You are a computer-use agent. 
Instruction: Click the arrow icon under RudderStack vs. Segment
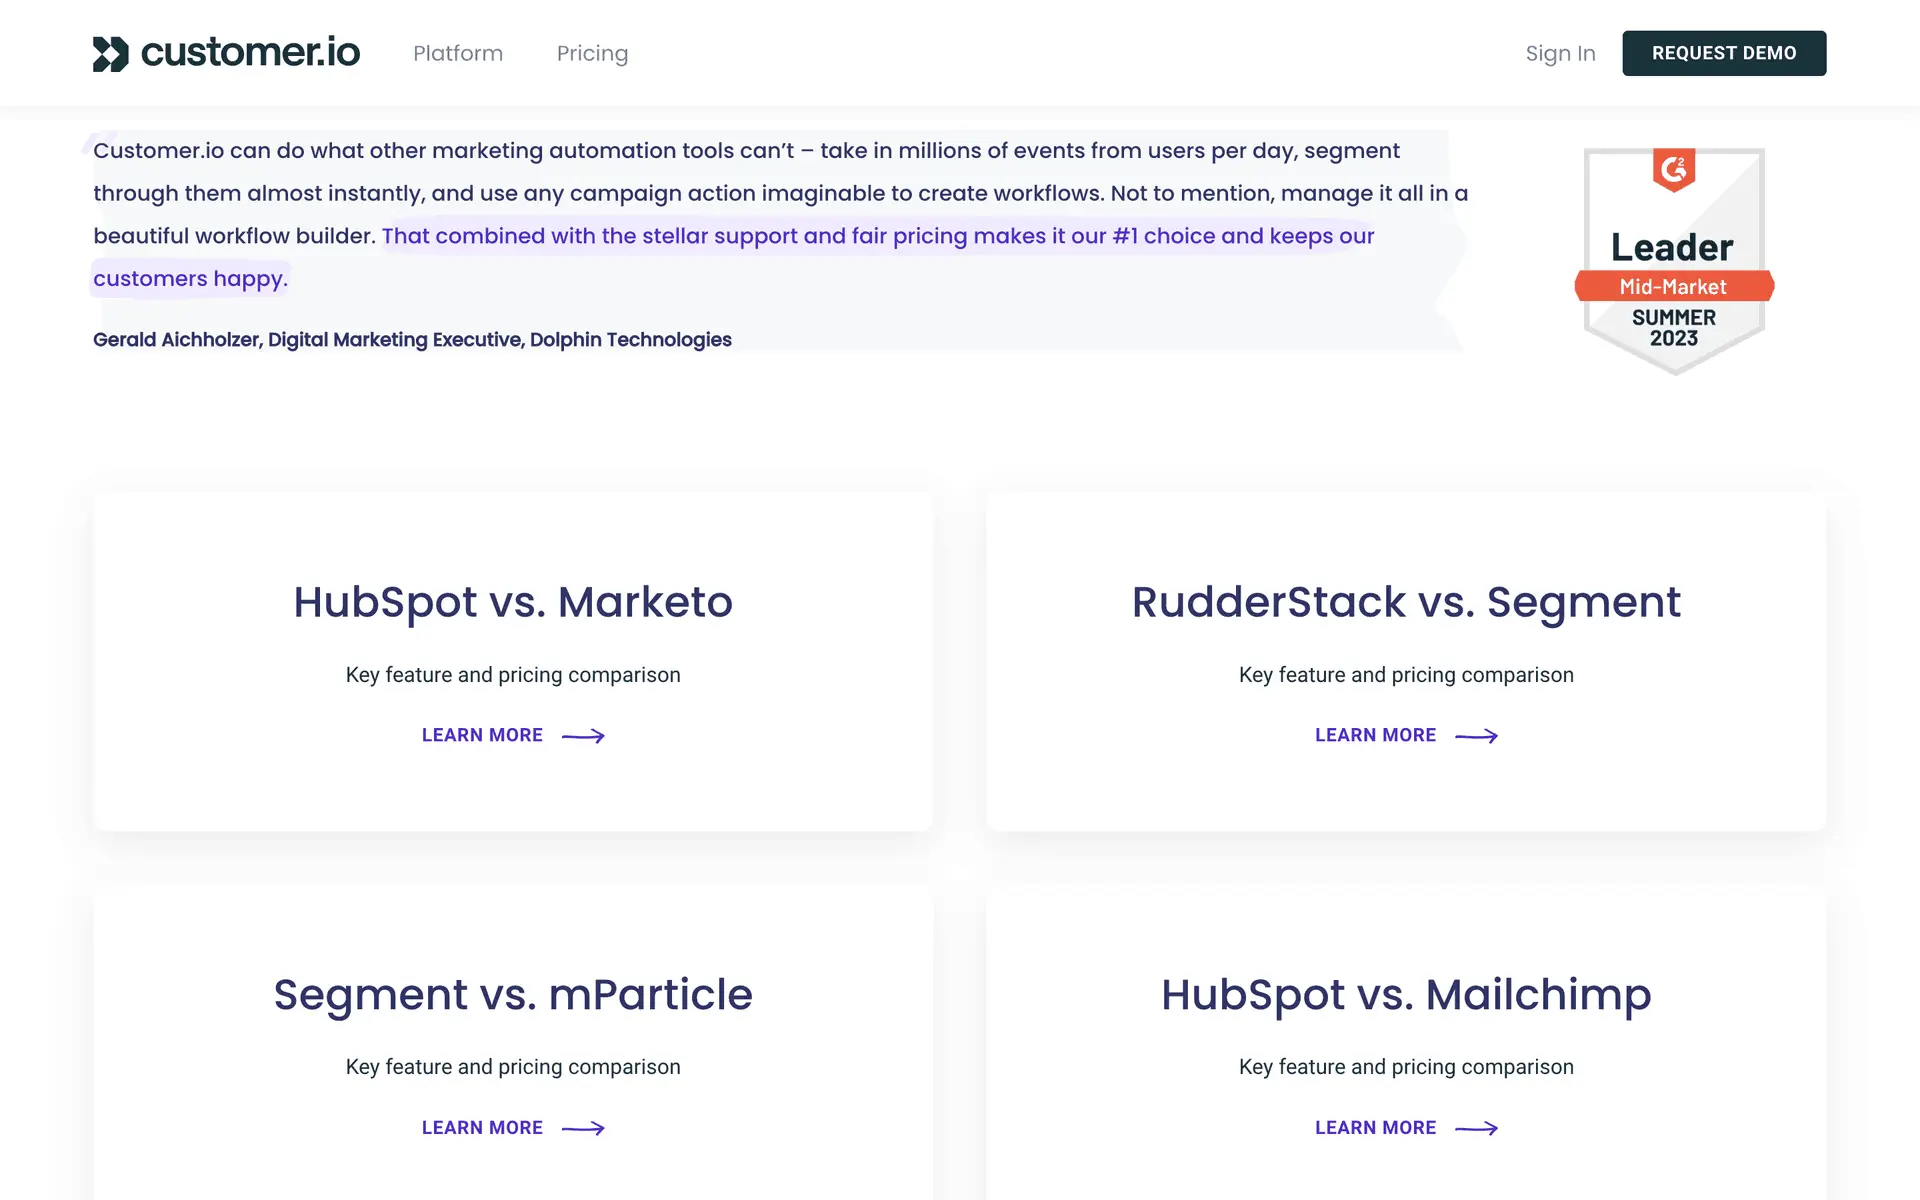[x=1476, y=736]
